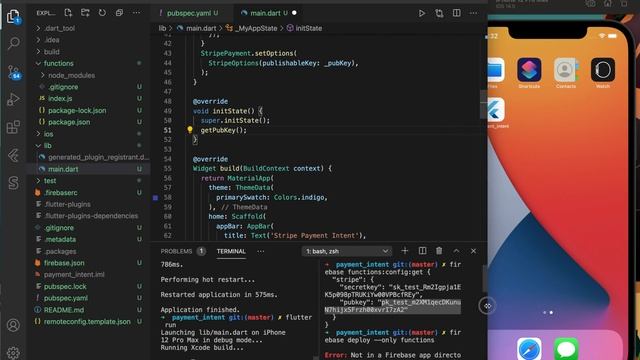
Task: Open the Search view in activity bar
Action: tap(13, 43)
